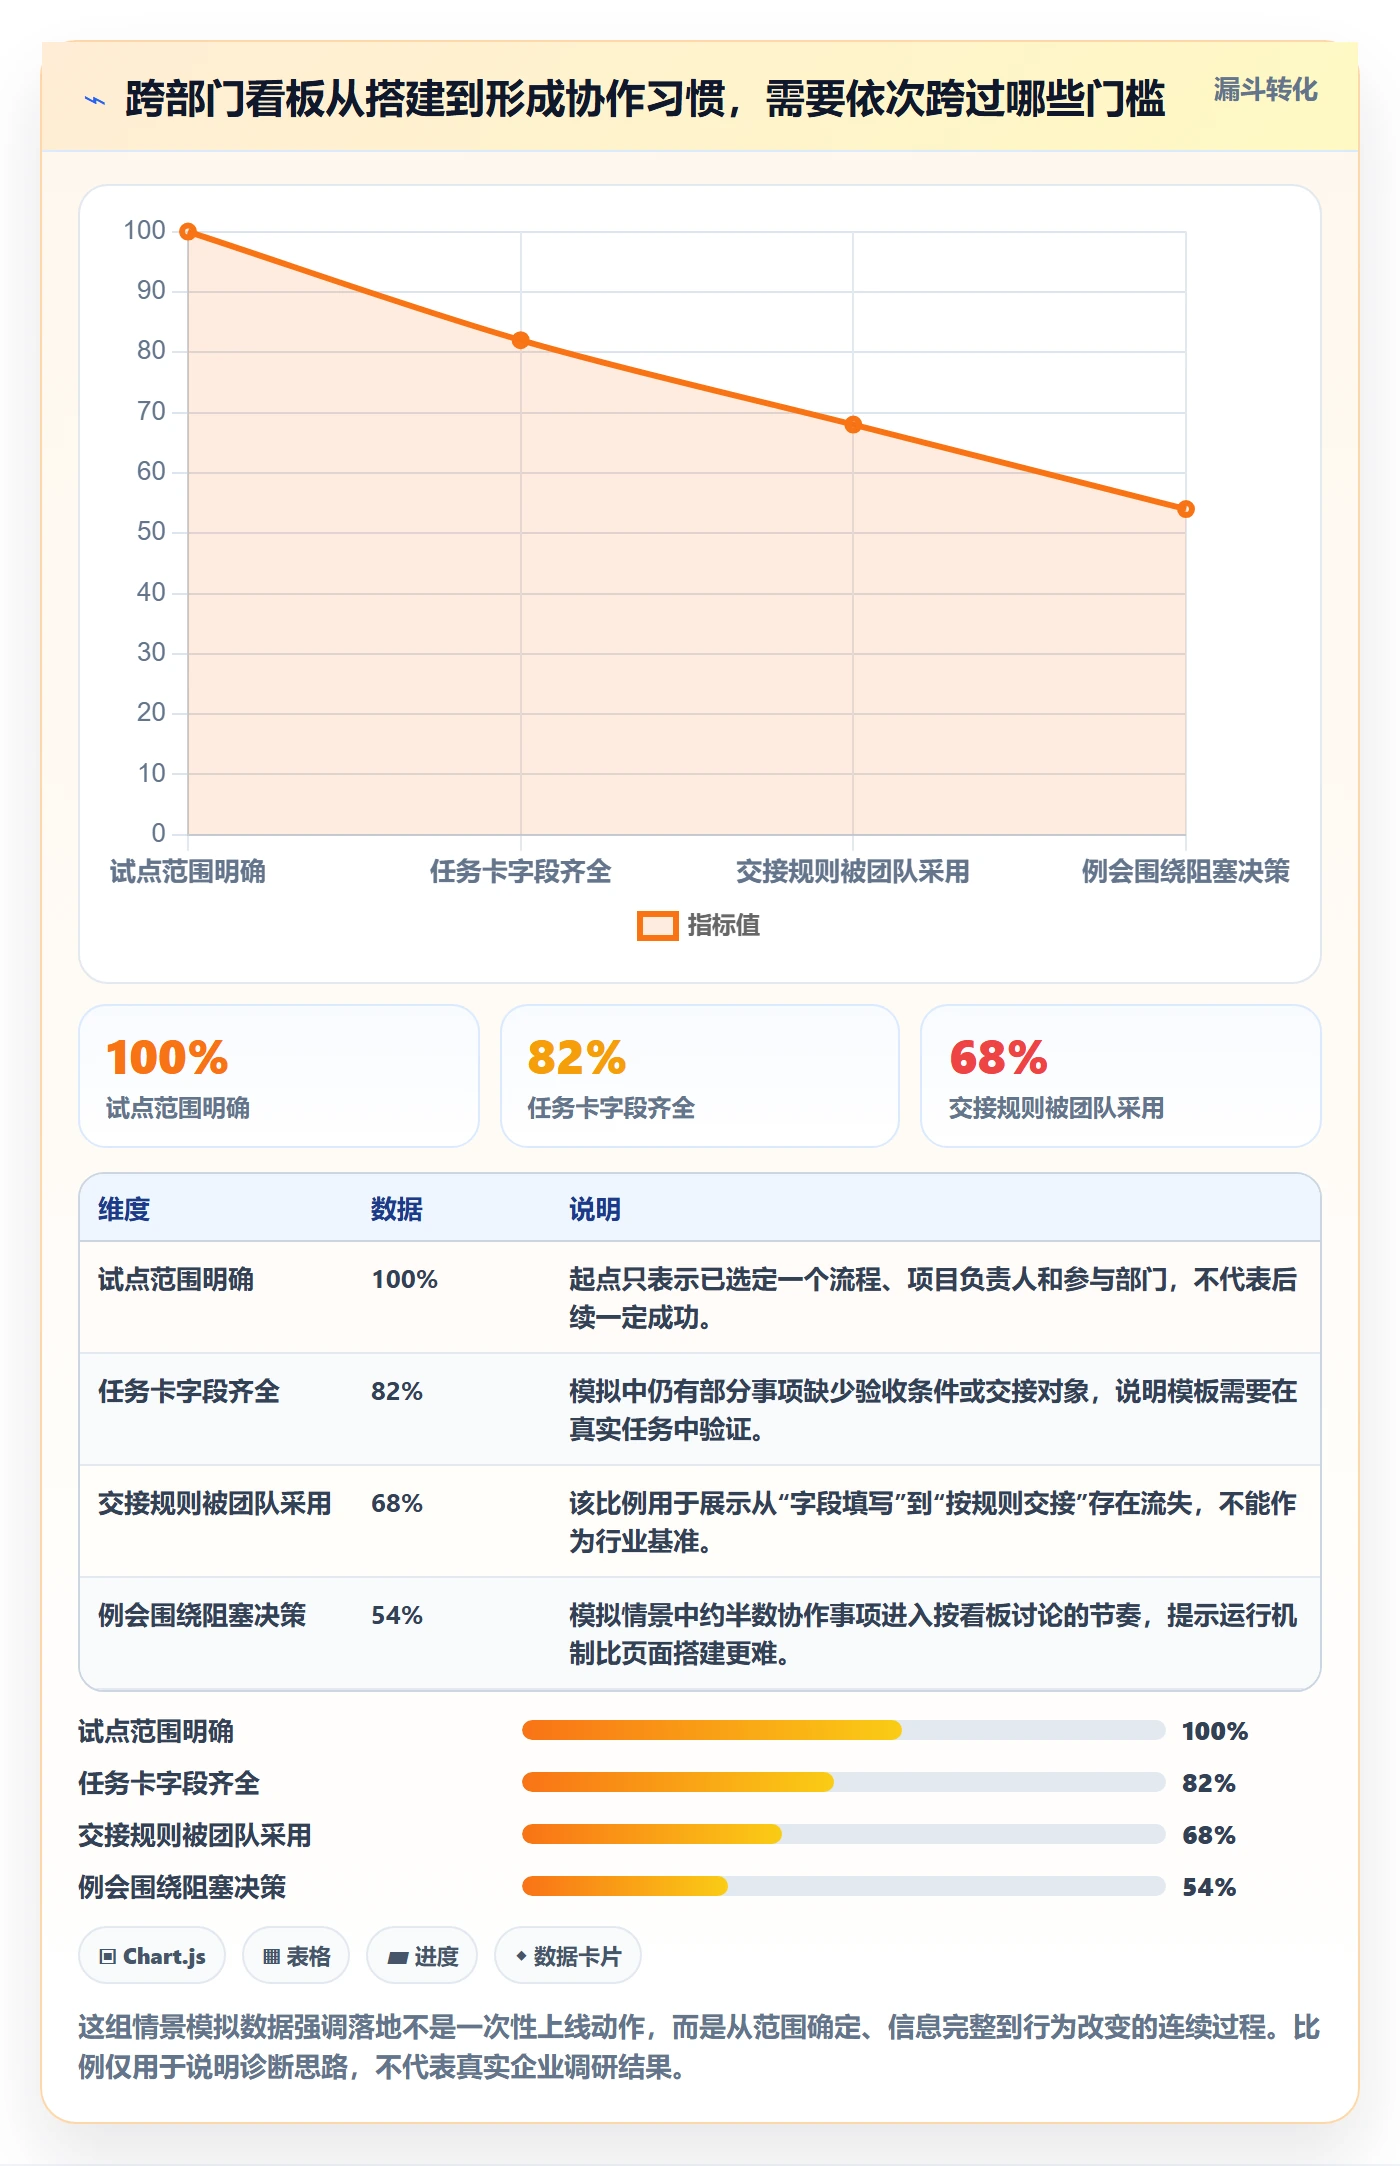The height and width of the screenshot is (2166, 1400).
Task: Click the lightning bolt icon beside the title
Action: coord(95,100)
